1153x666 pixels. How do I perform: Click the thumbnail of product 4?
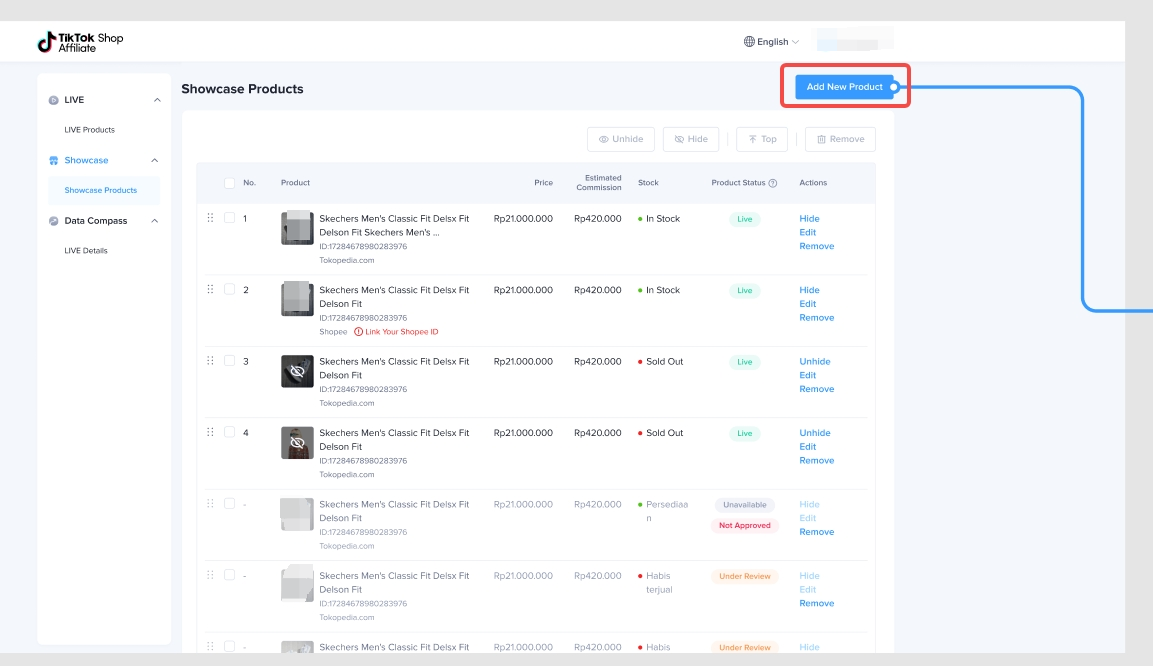click(297, 443)
